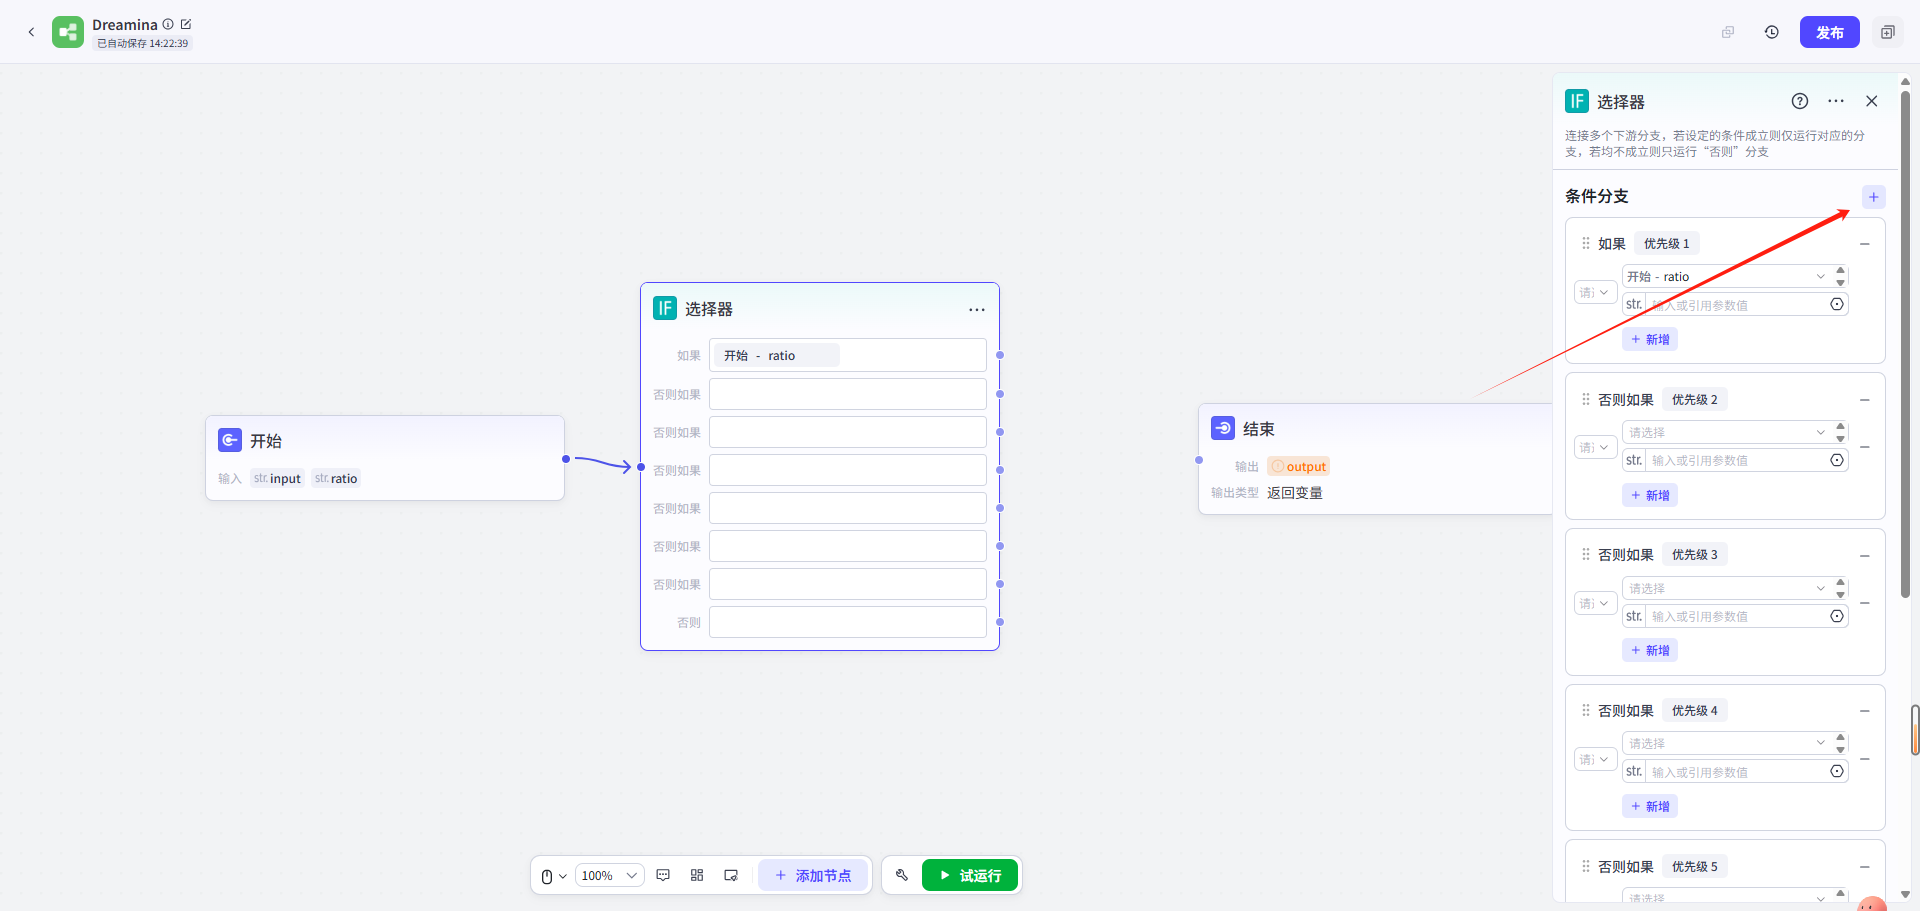Screen dimensions: 1920x911
Task: Open the 开始 - ratio variable dropdown
Action: click(1726, 277)
